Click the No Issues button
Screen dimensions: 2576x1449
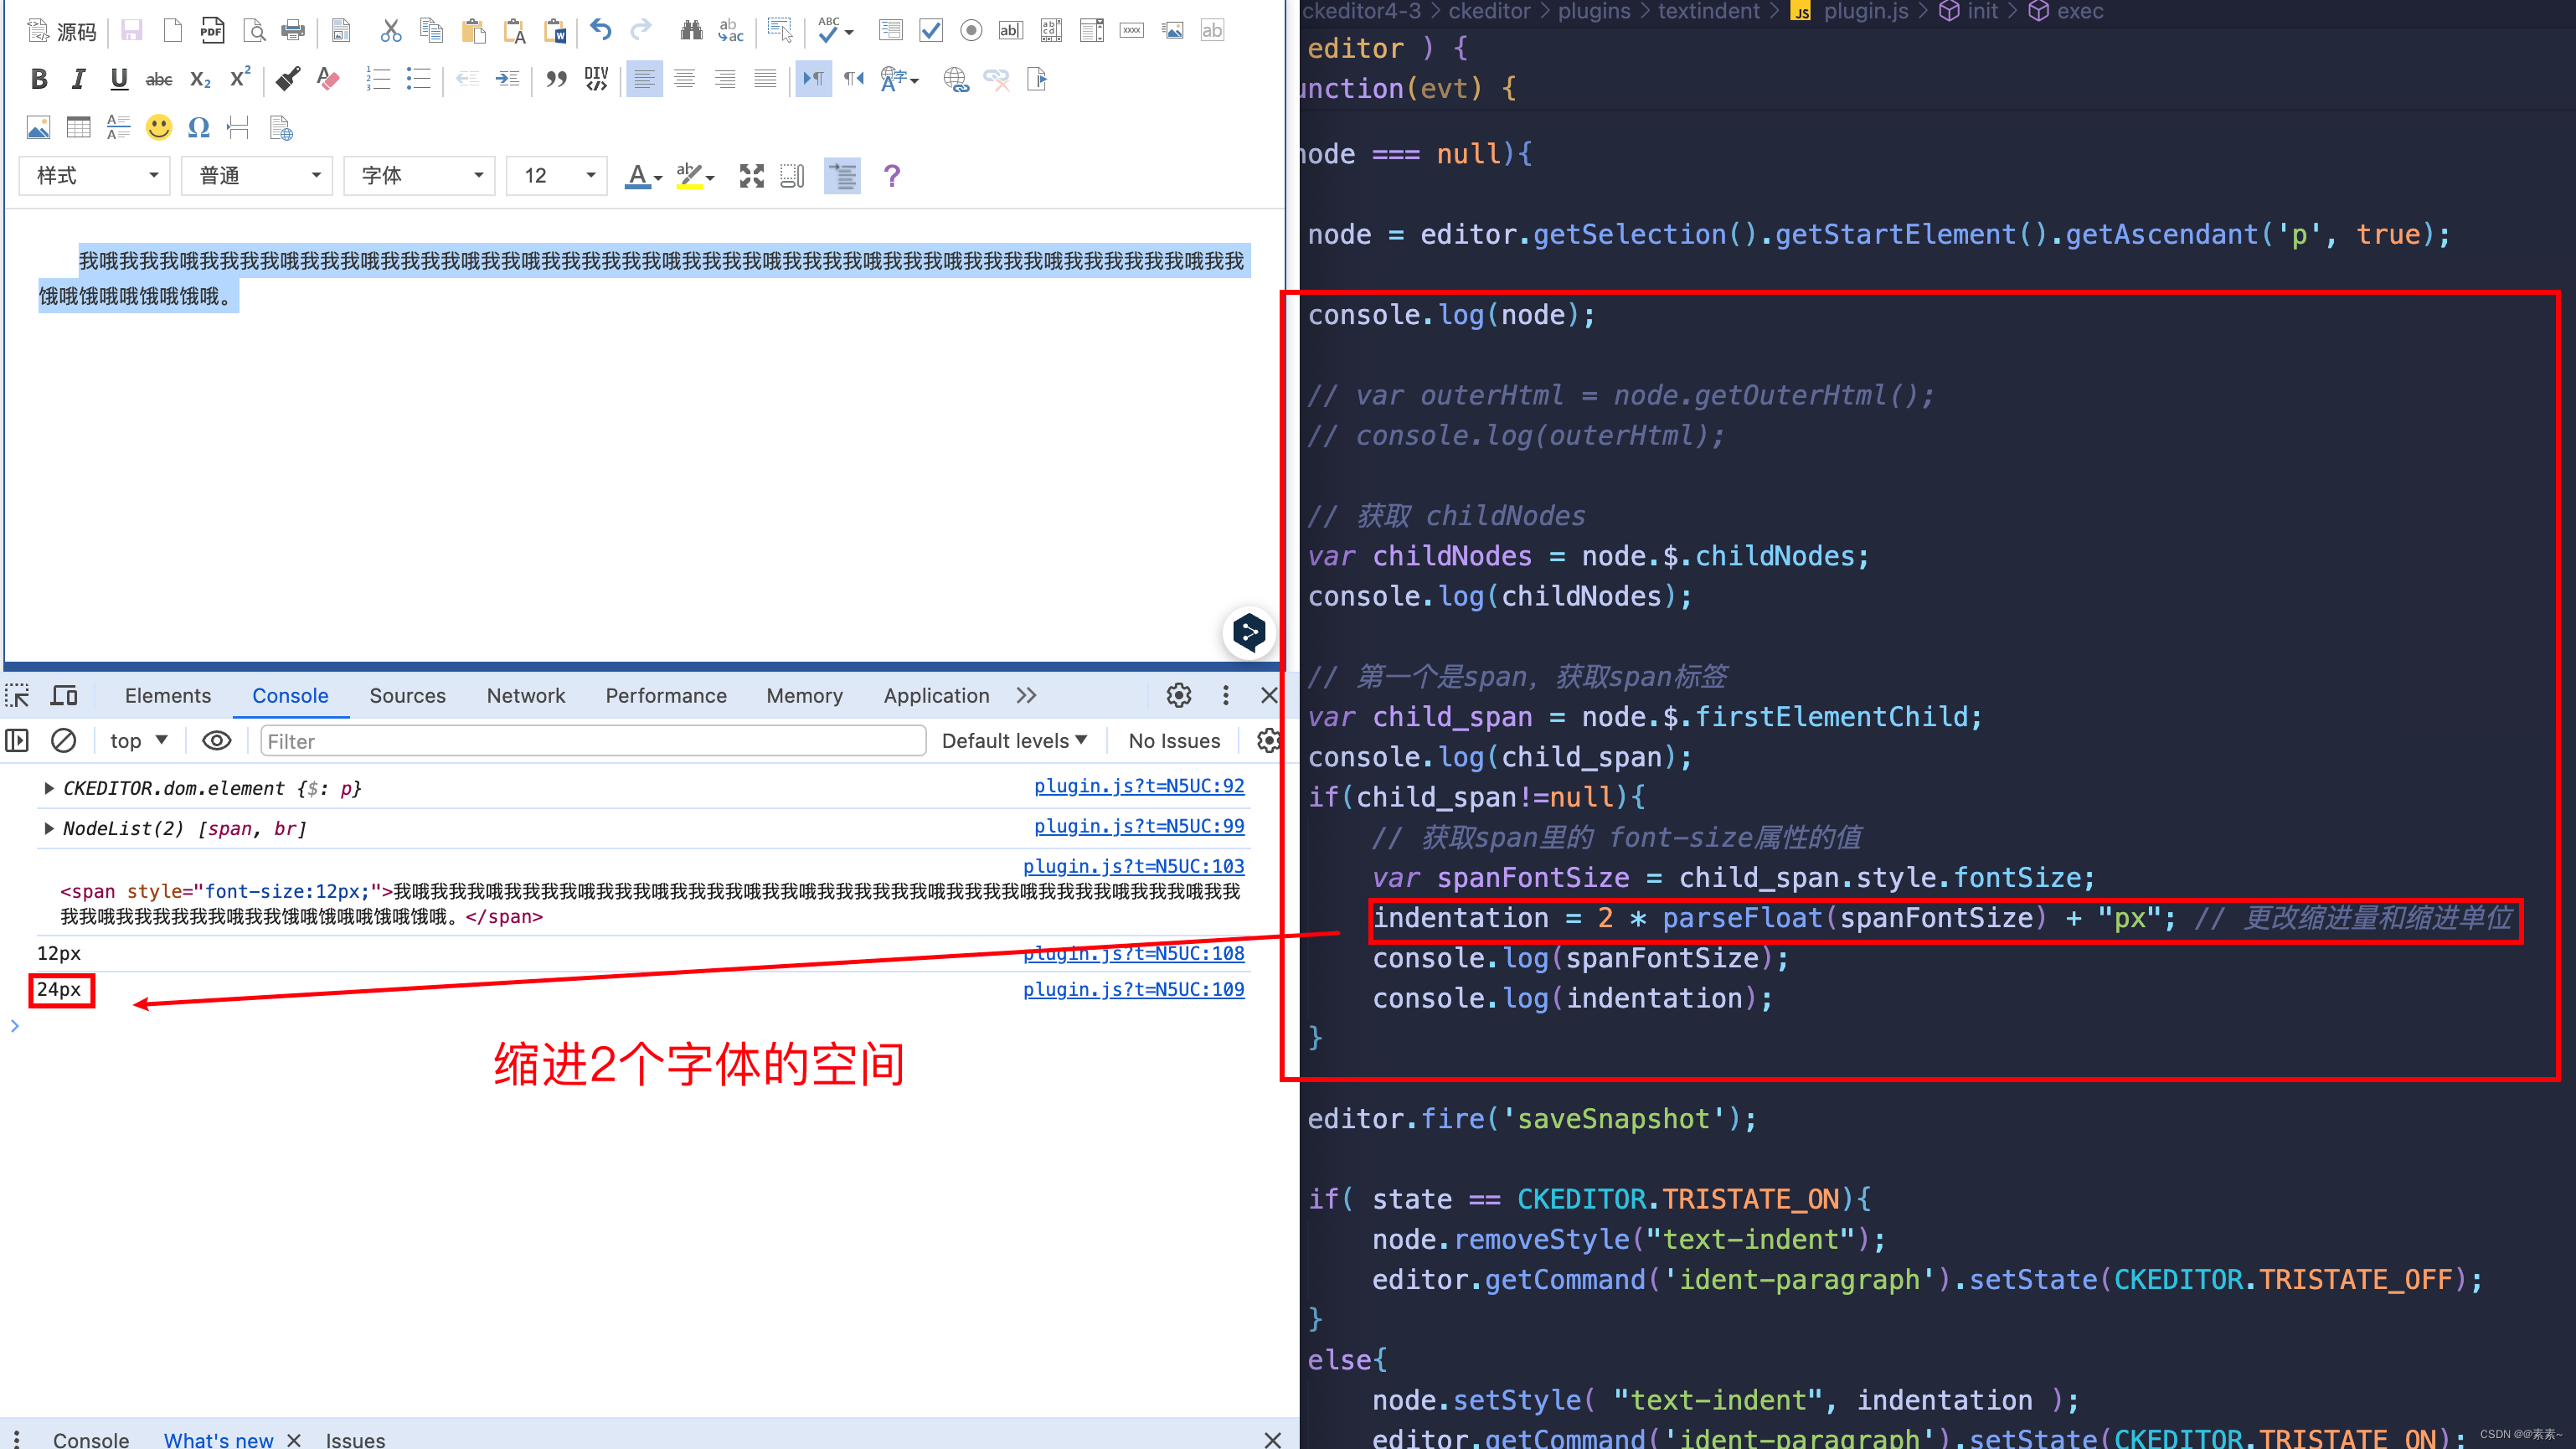click(x=1174, y=740)
